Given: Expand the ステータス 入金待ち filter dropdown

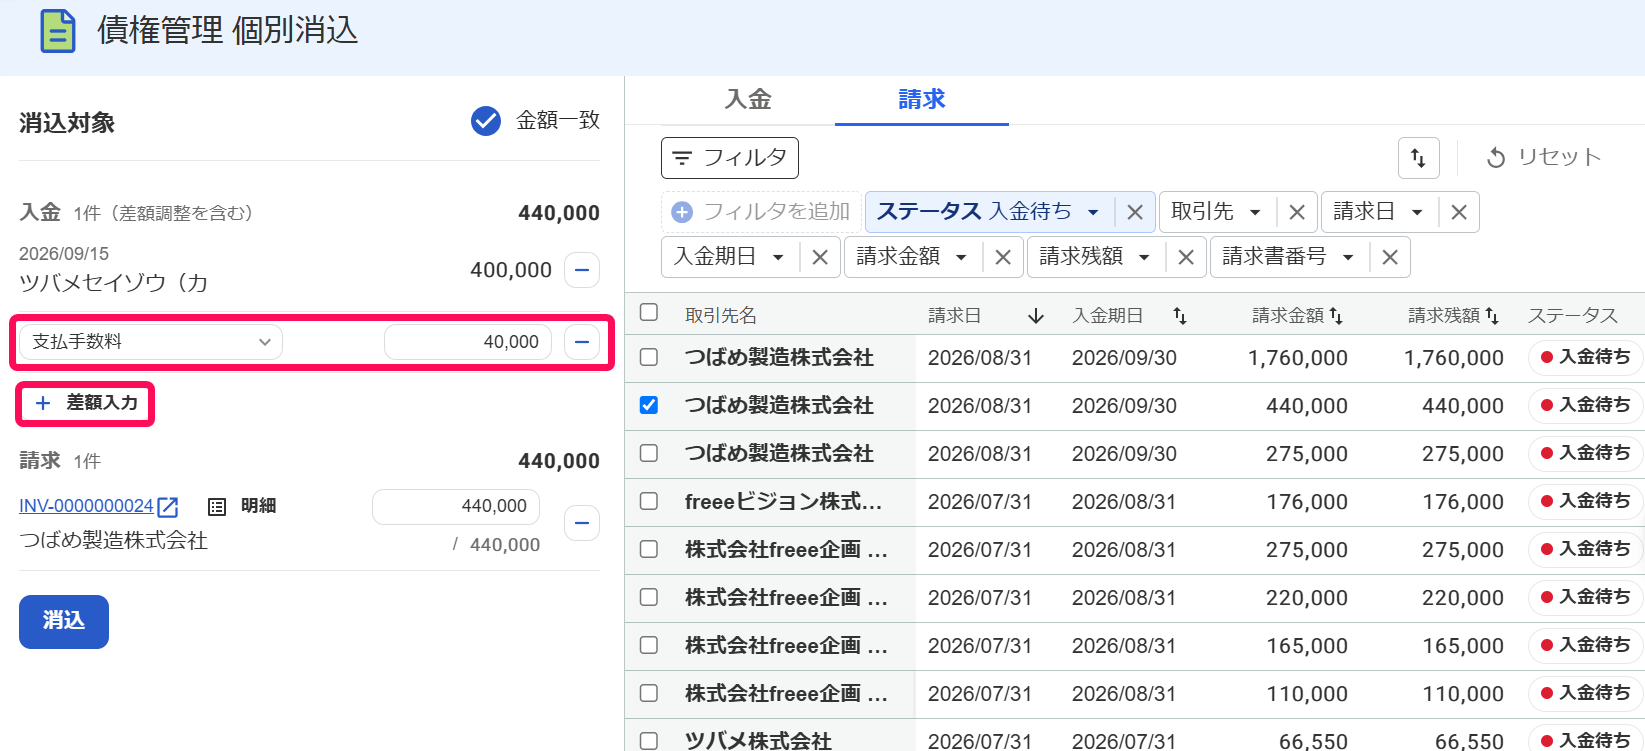Looking at the screenshot, I should 1093,212.
